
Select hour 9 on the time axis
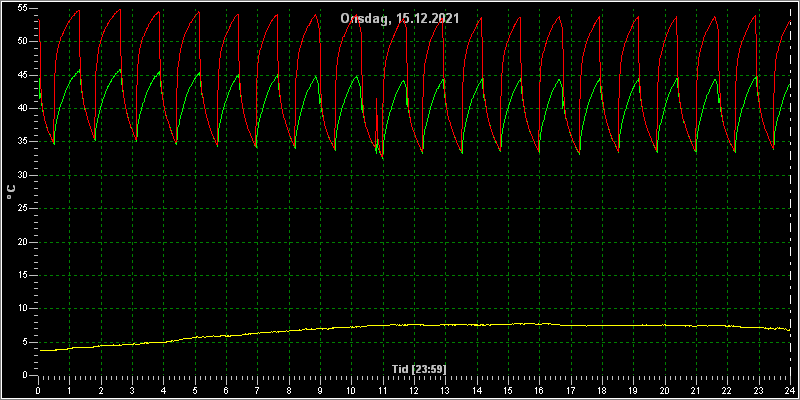[320, 390]
